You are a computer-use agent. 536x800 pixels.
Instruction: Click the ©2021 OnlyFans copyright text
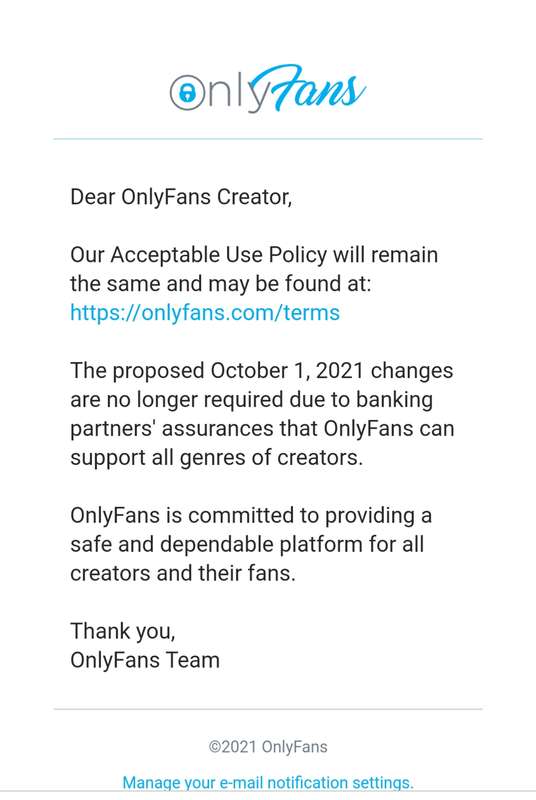click(x=268, y=747)
